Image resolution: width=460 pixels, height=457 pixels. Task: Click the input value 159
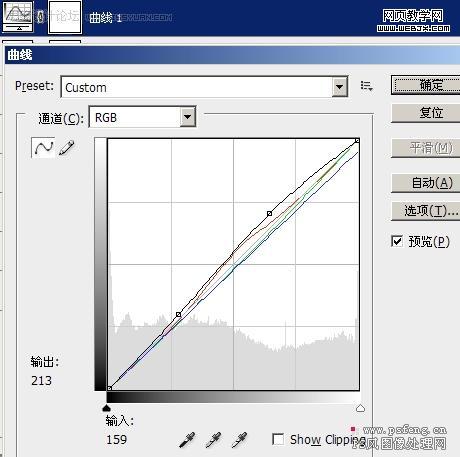pyautogui.click(x=117, y=440)
